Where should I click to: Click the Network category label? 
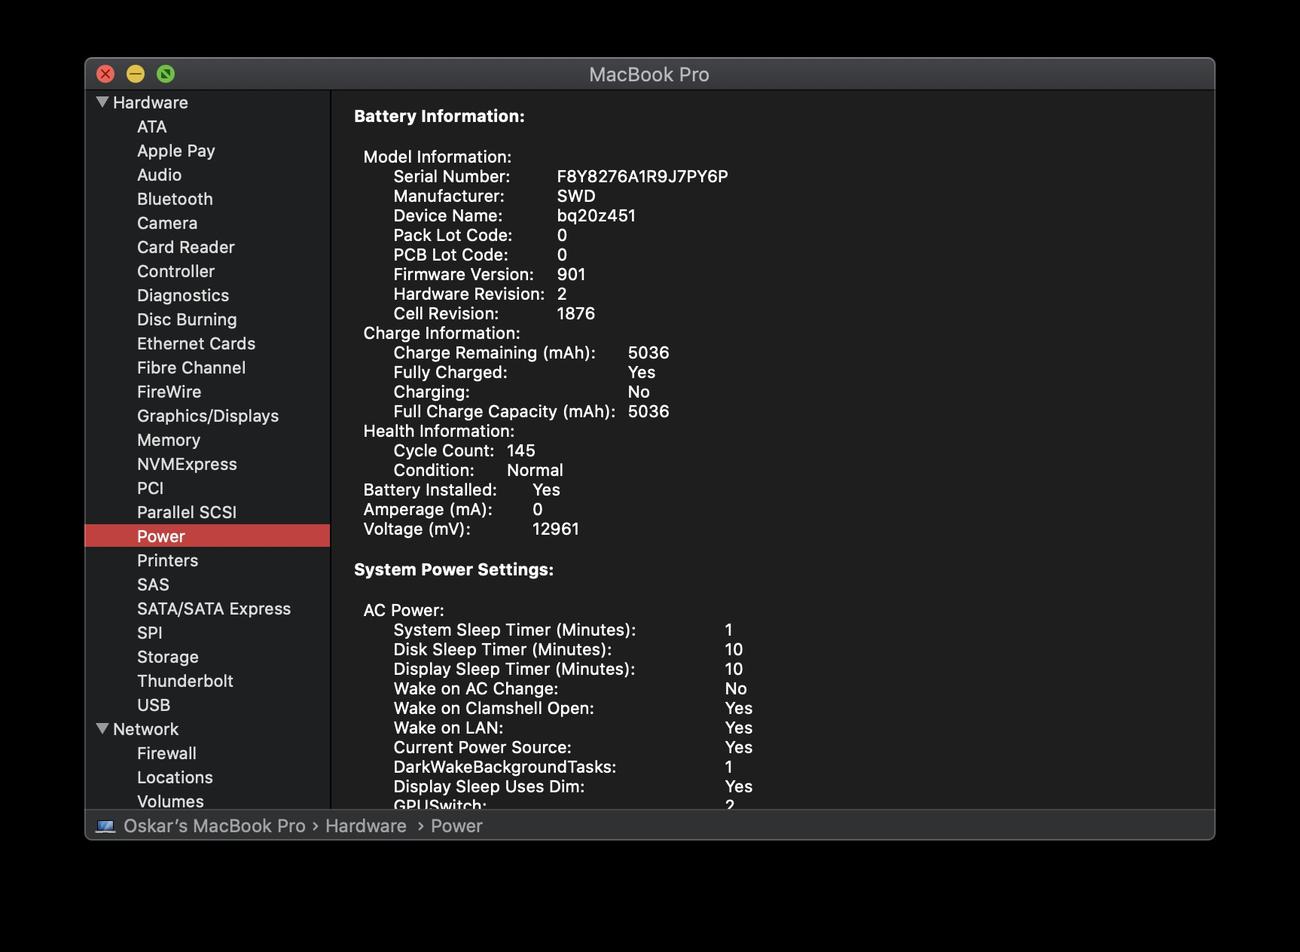(x=146, y=729)
